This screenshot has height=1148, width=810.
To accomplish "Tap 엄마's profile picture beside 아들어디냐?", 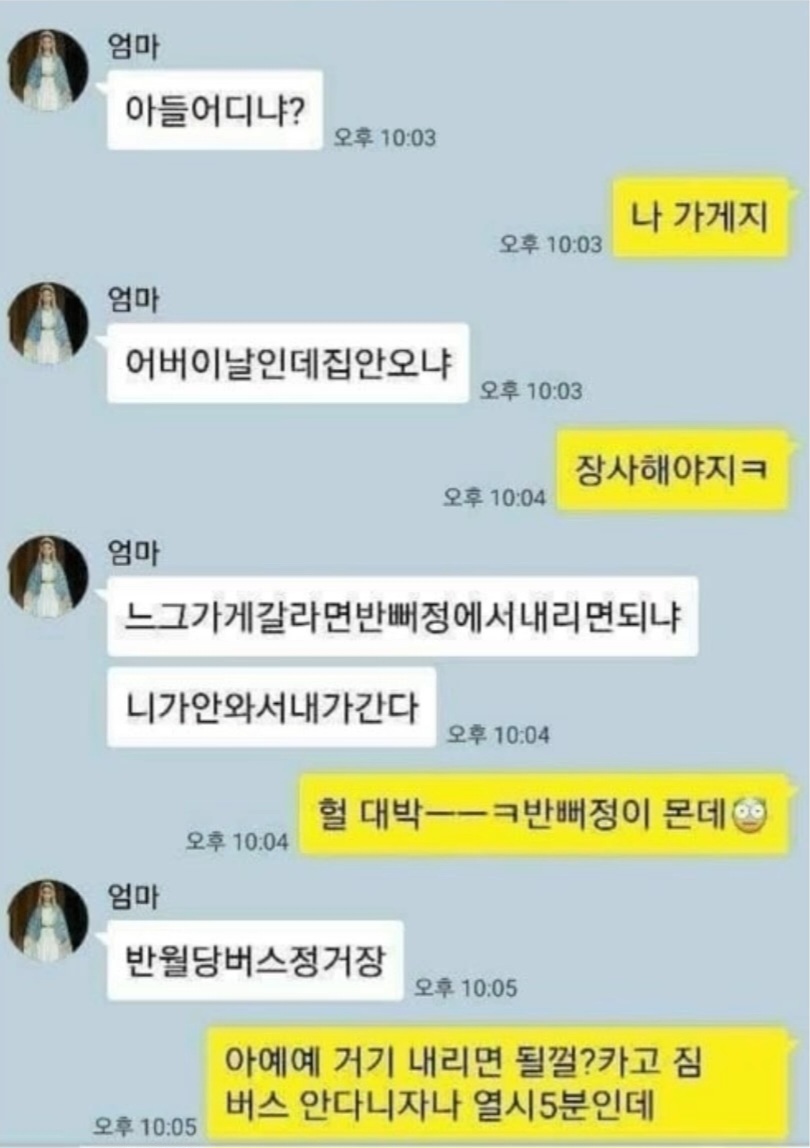I will coord(48,70).
